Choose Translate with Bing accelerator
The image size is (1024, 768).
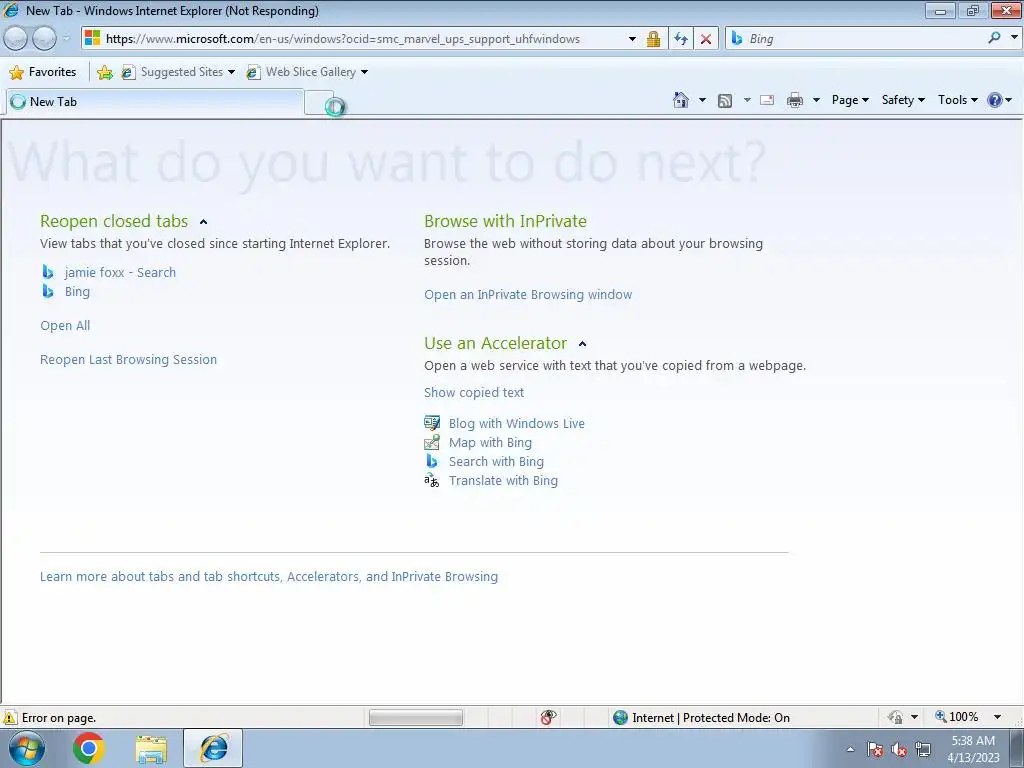503,481
